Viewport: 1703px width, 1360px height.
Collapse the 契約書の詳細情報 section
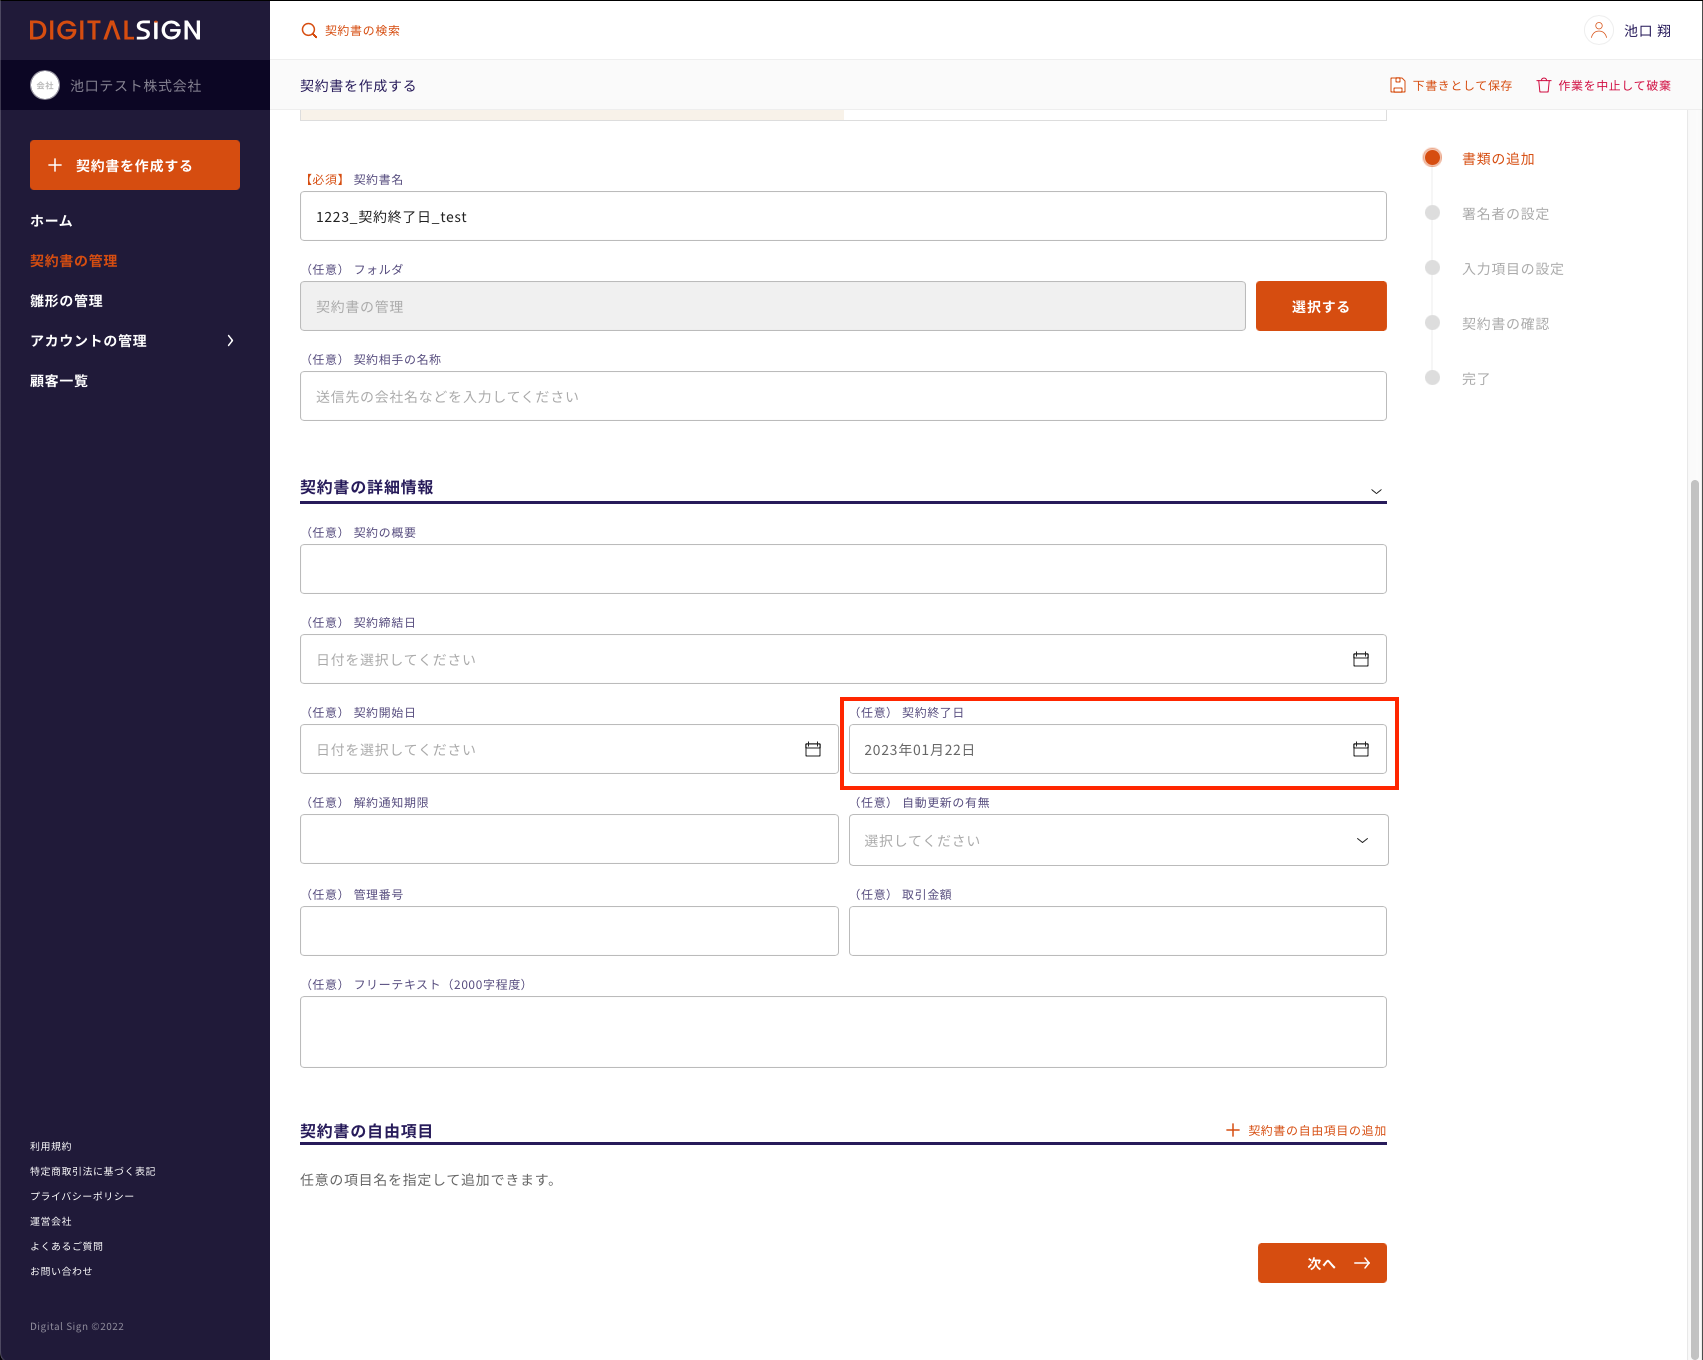[1376, 491]
